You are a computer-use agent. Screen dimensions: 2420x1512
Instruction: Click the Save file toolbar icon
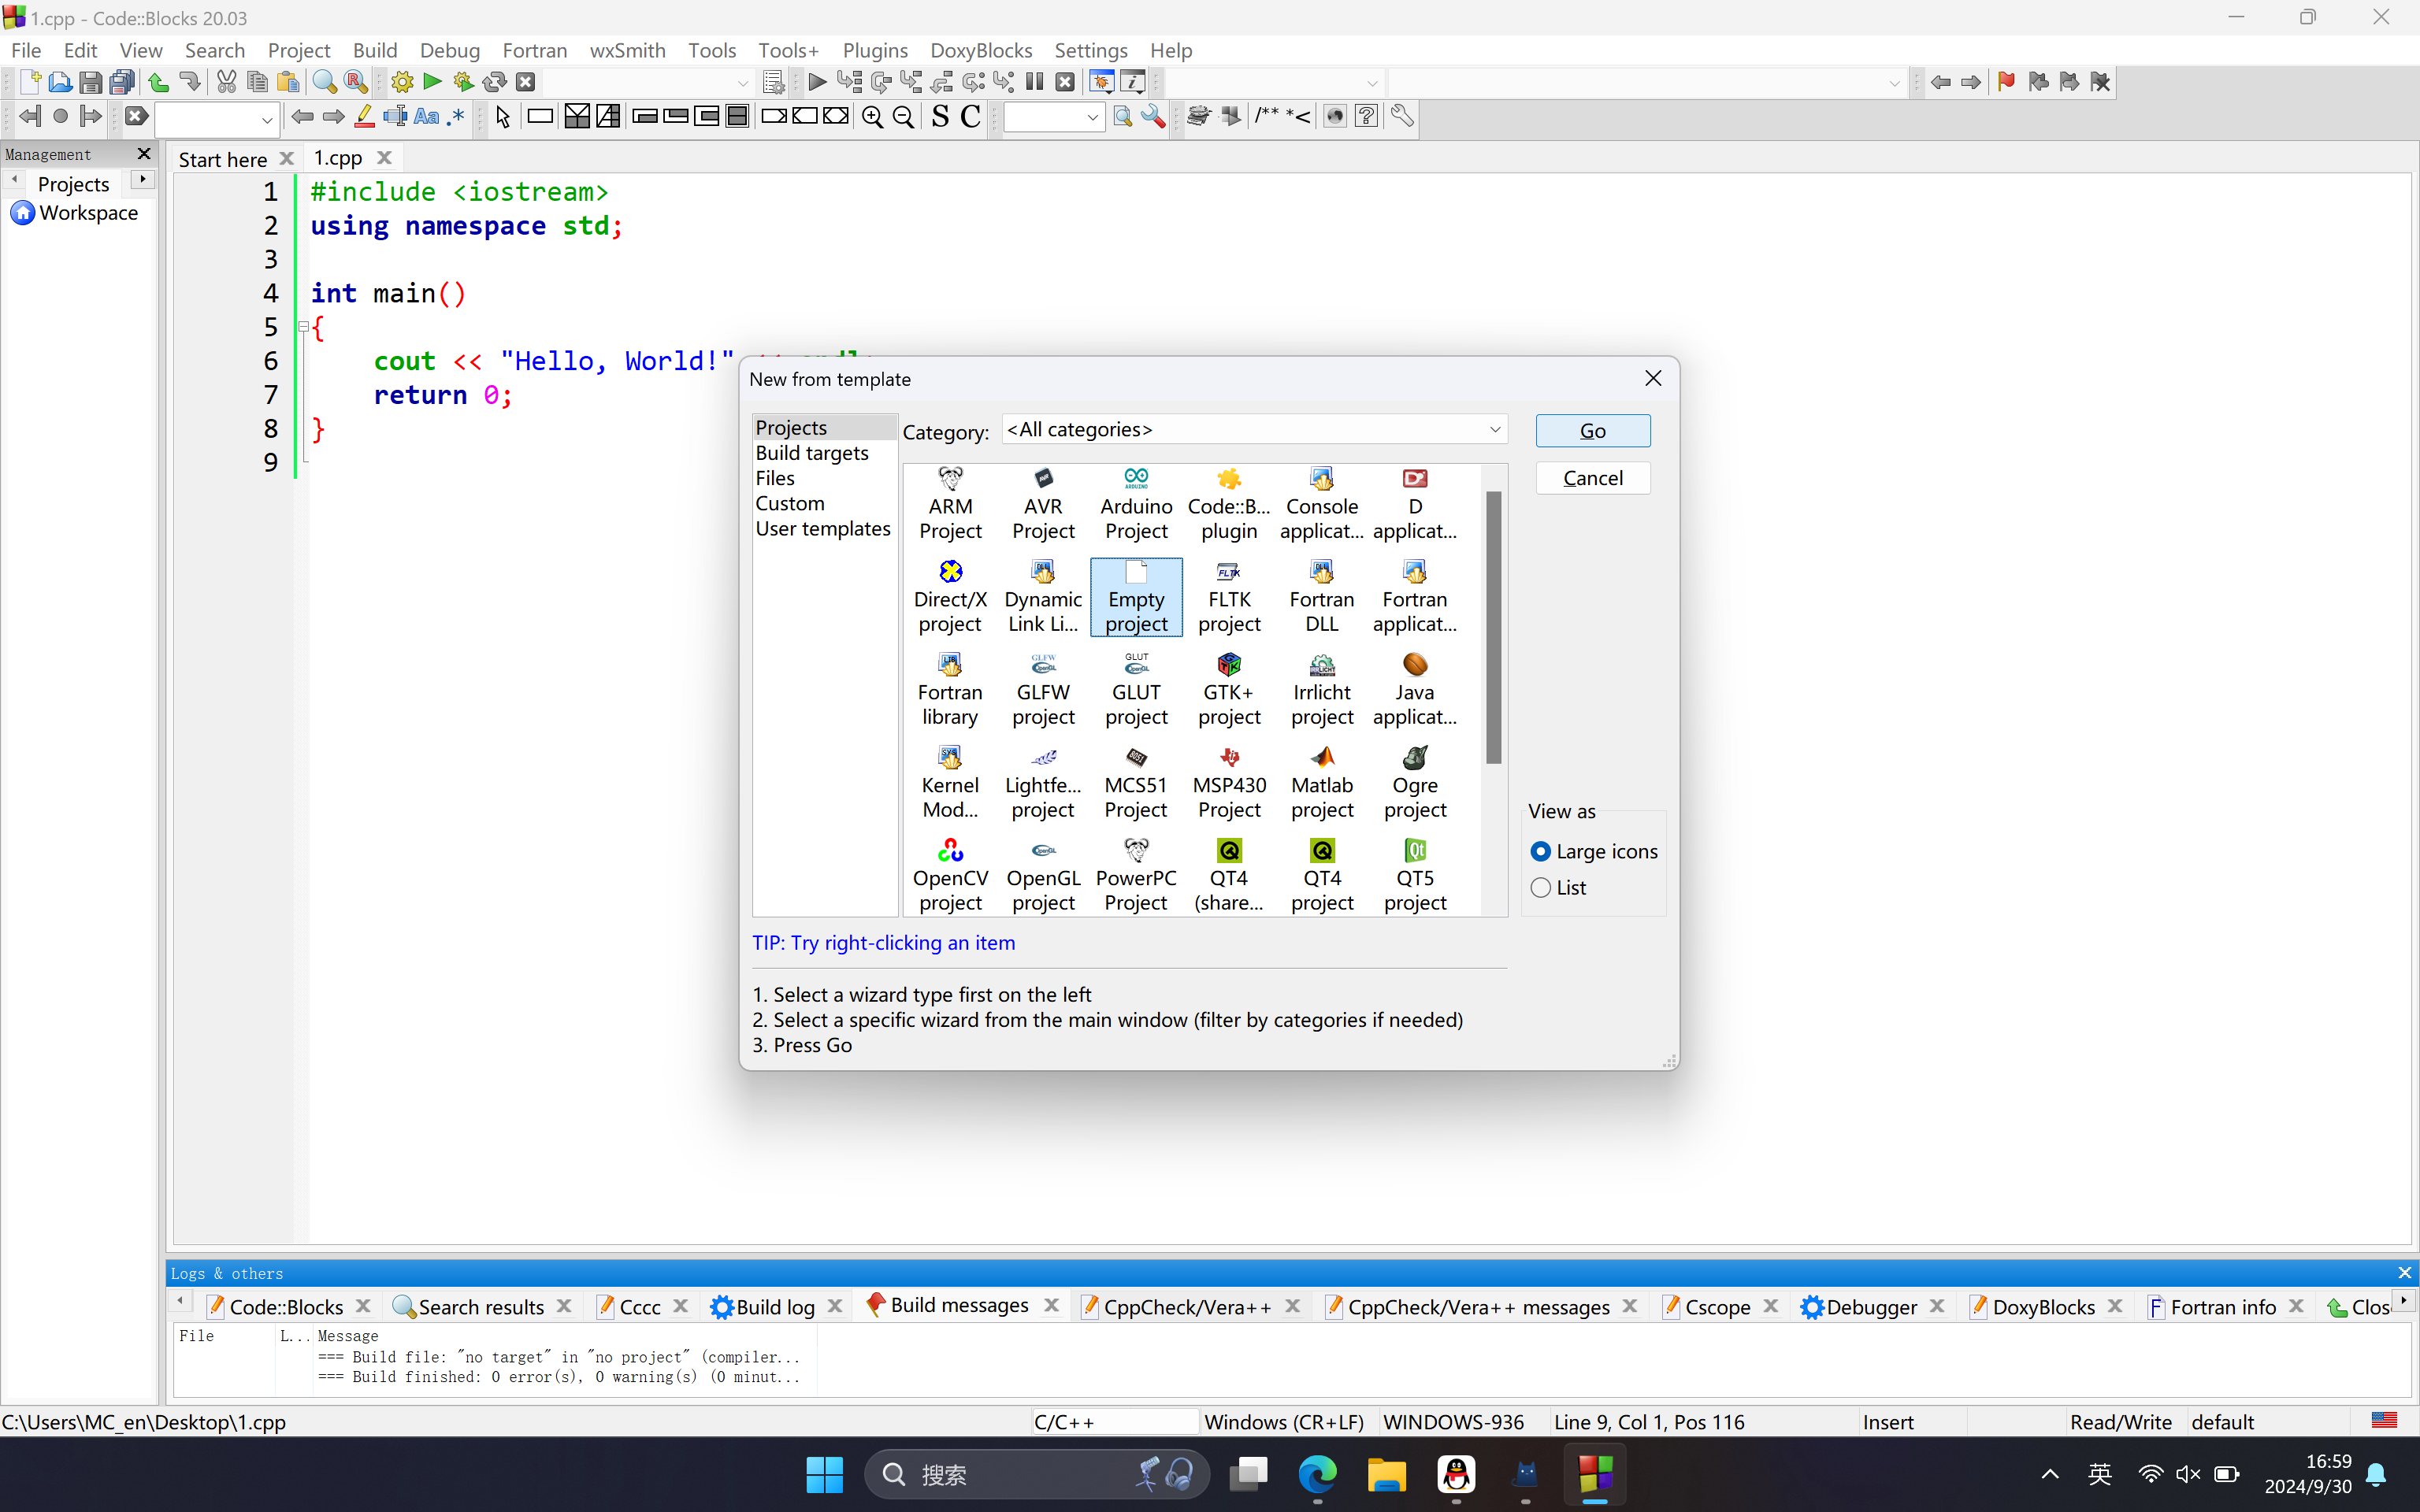(90, 82)
